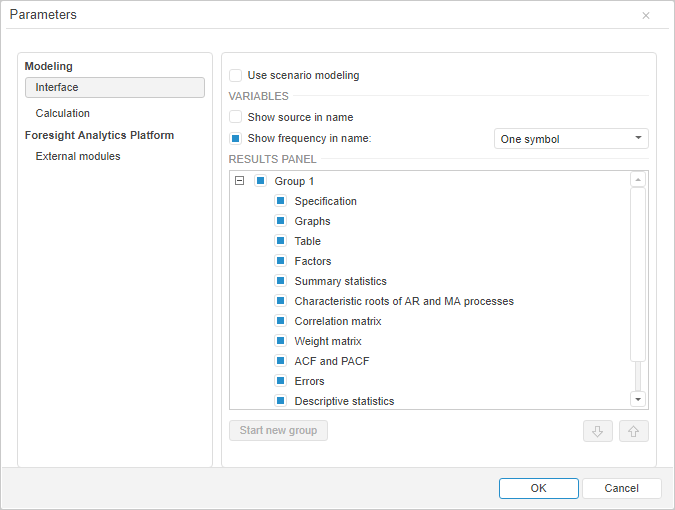Open the Calculation section
The image size is (675, 510).
pyautogui.click(x=63, y=113)
